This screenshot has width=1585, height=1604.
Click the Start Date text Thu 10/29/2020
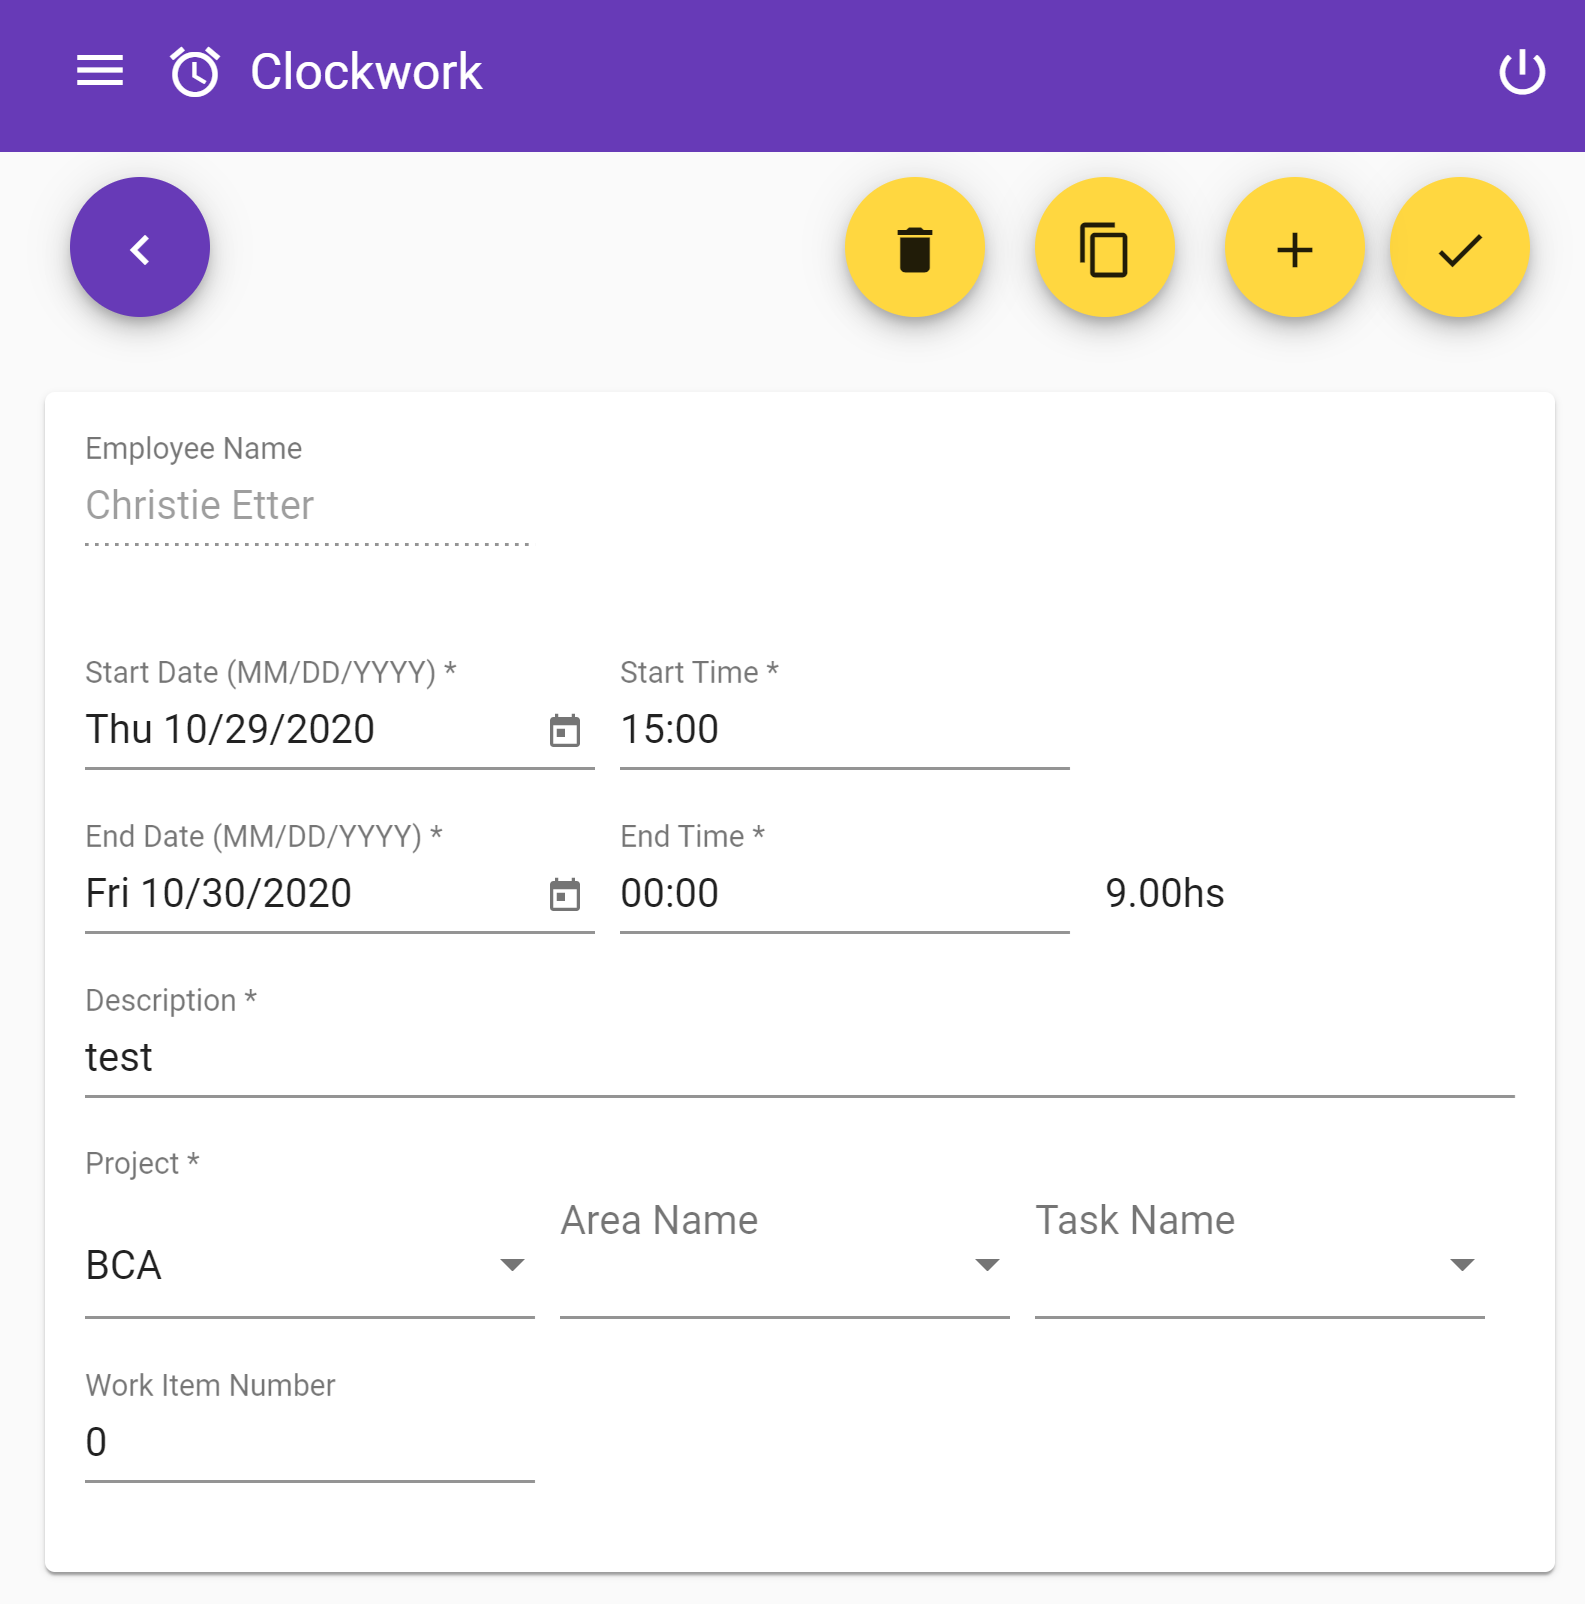pyautogui.click(x=230, y=730)
